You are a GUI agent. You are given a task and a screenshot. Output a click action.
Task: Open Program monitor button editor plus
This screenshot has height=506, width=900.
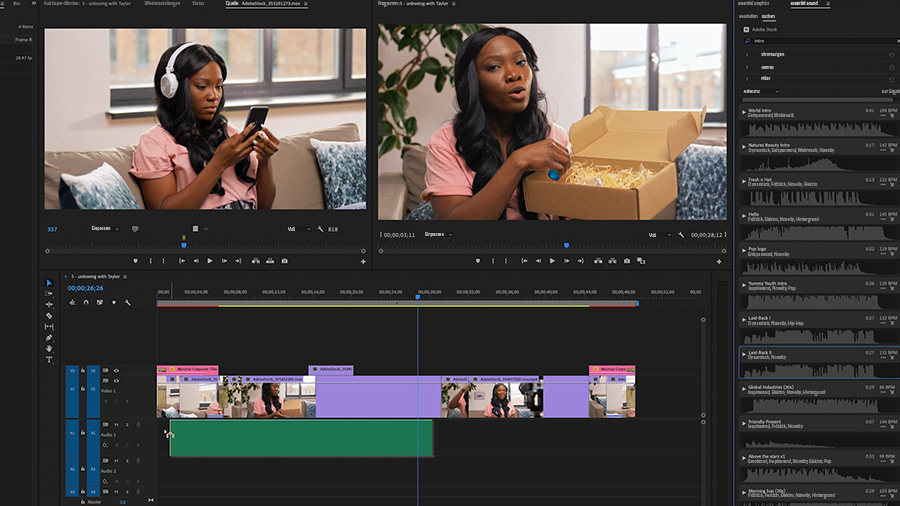(x=719, y=262)
